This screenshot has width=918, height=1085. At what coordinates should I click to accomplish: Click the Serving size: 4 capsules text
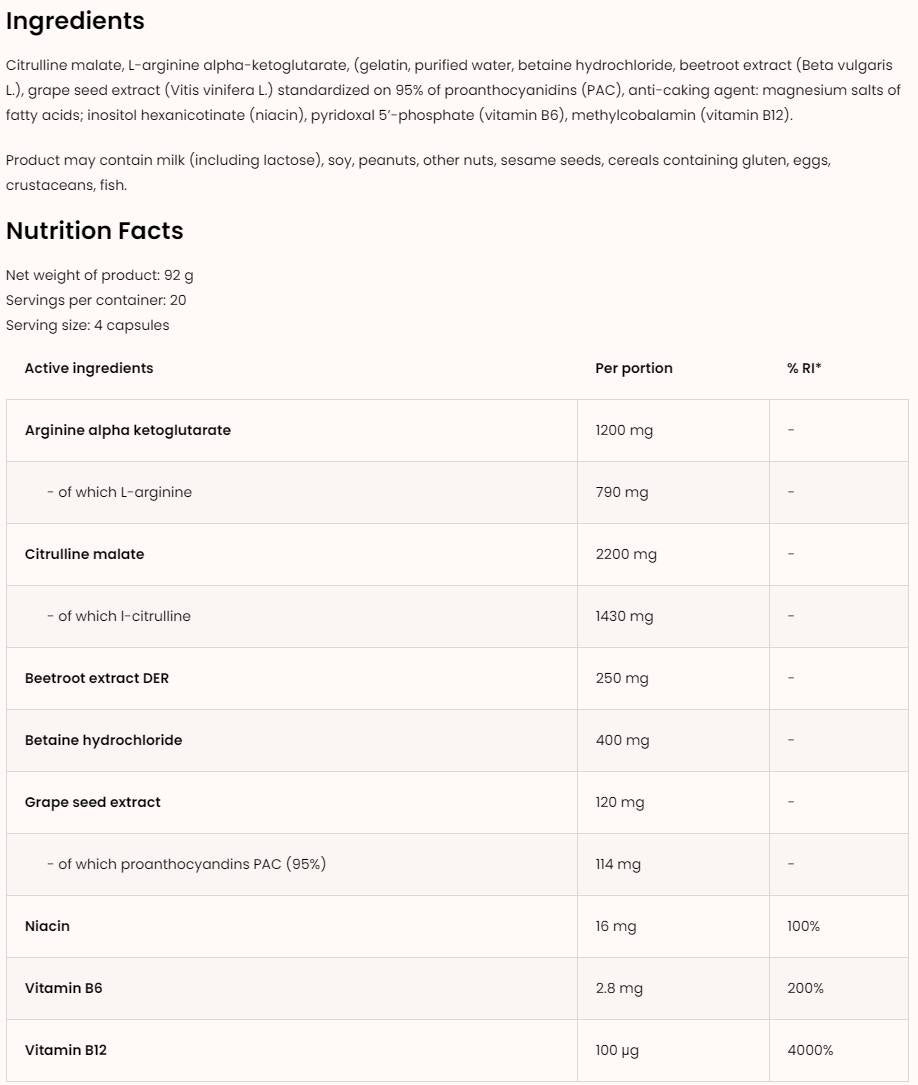click(x=88, y=325)
